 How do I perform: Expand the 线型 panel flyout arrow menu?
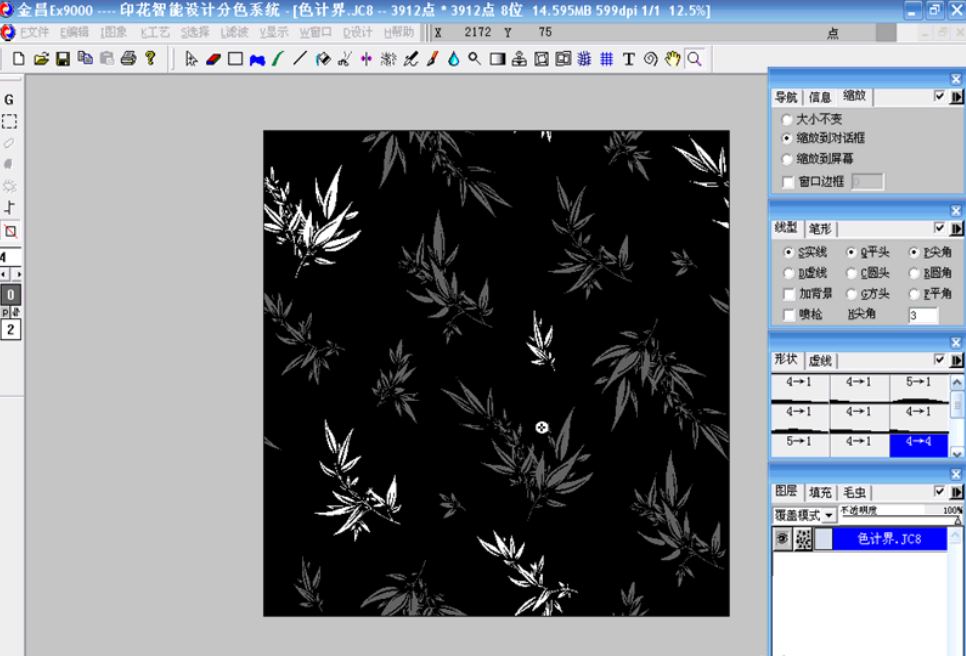[956, 229]
